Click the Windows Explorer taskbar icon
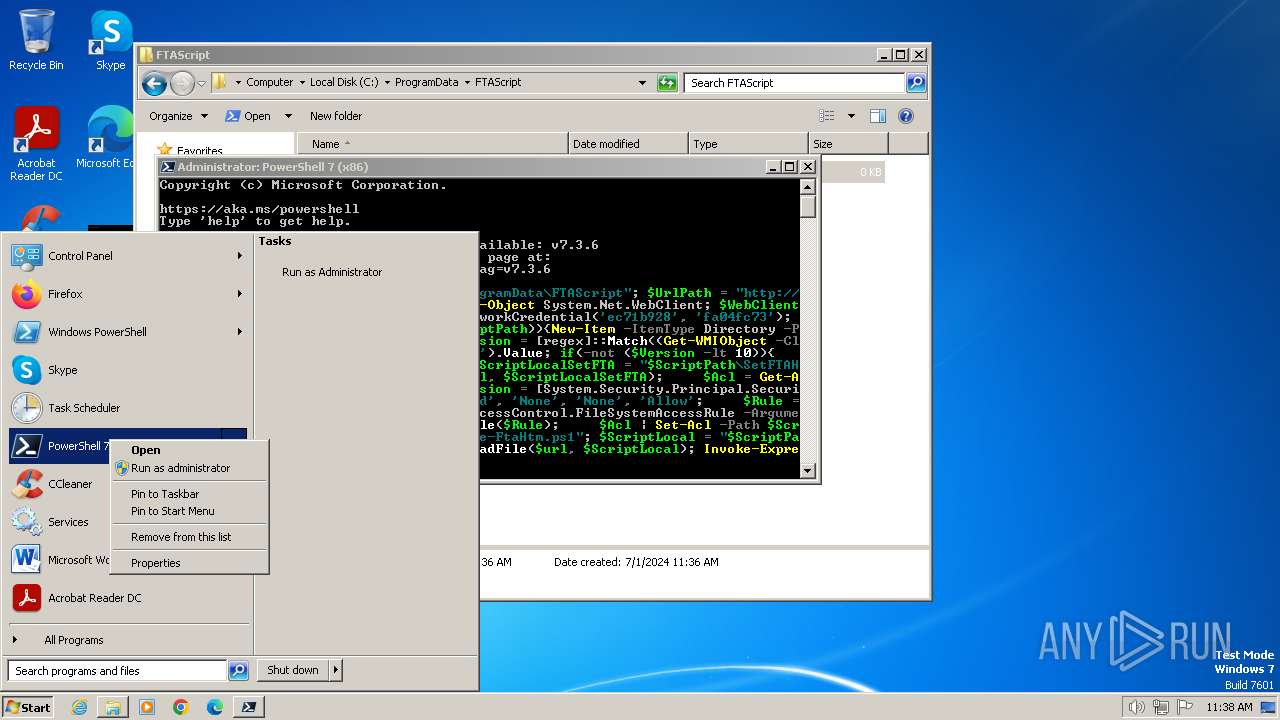 click(x=113, y=707)
